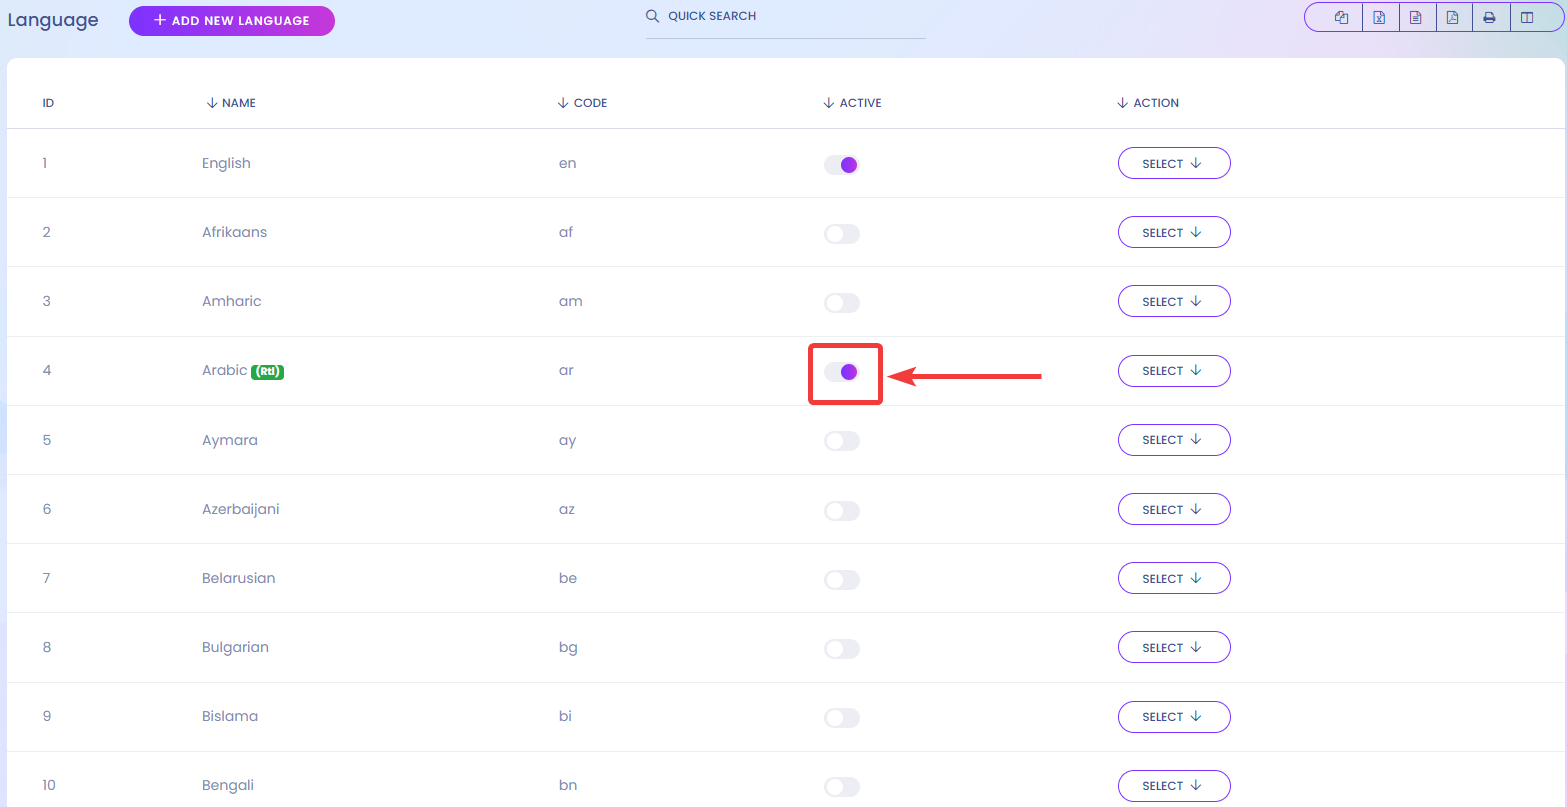The width and height of the screenshot is (1567, 807).
Task: Enable the Amharic language toggle
Action: 842,303
